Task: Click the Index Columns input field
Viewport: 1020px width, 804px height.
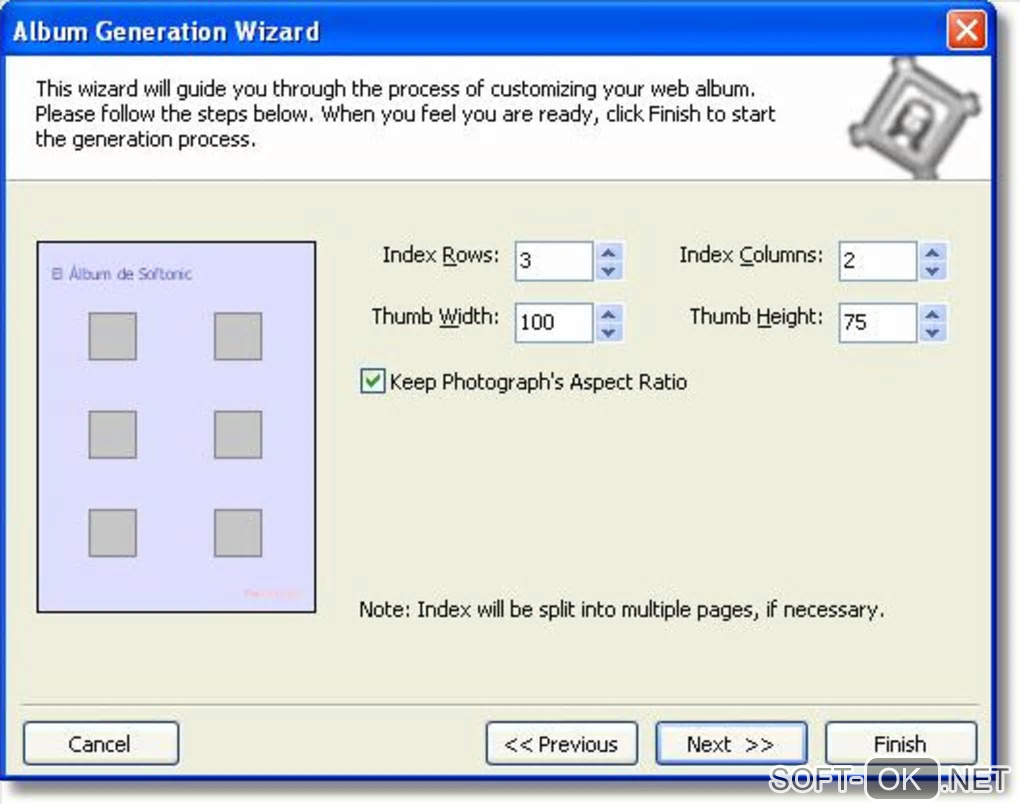Action: click(878, 261)
